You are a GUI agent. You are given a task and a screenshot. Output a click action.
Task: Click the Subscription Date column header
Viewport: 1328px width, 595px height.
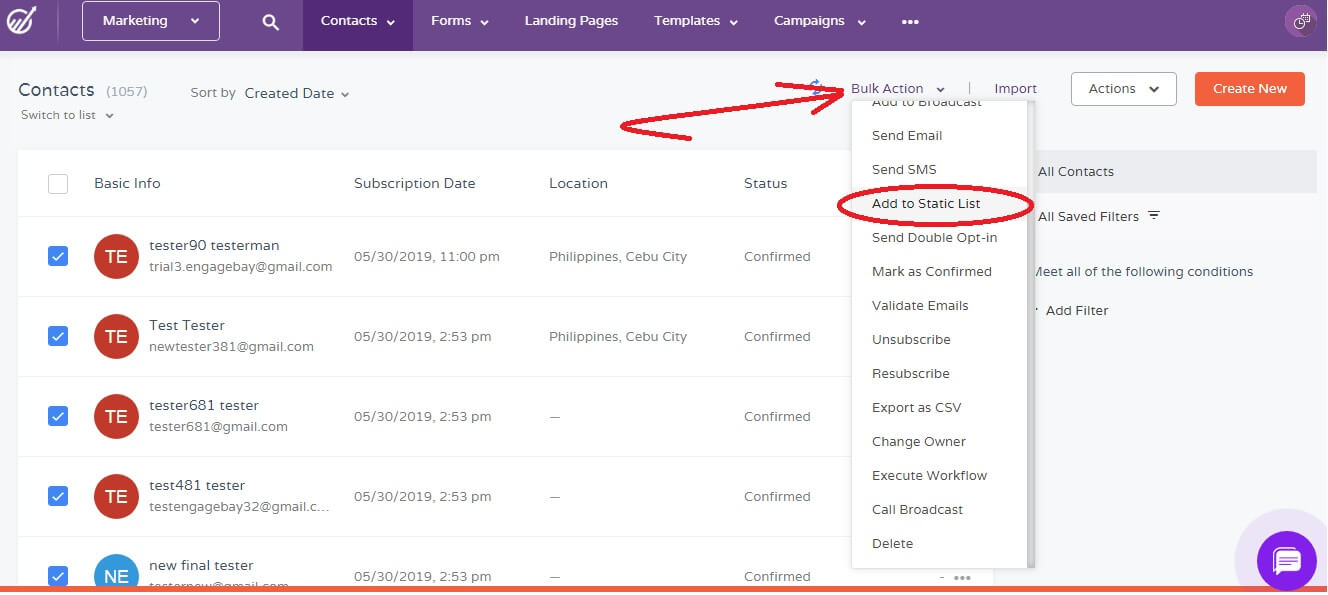click(x=415, y=184)
